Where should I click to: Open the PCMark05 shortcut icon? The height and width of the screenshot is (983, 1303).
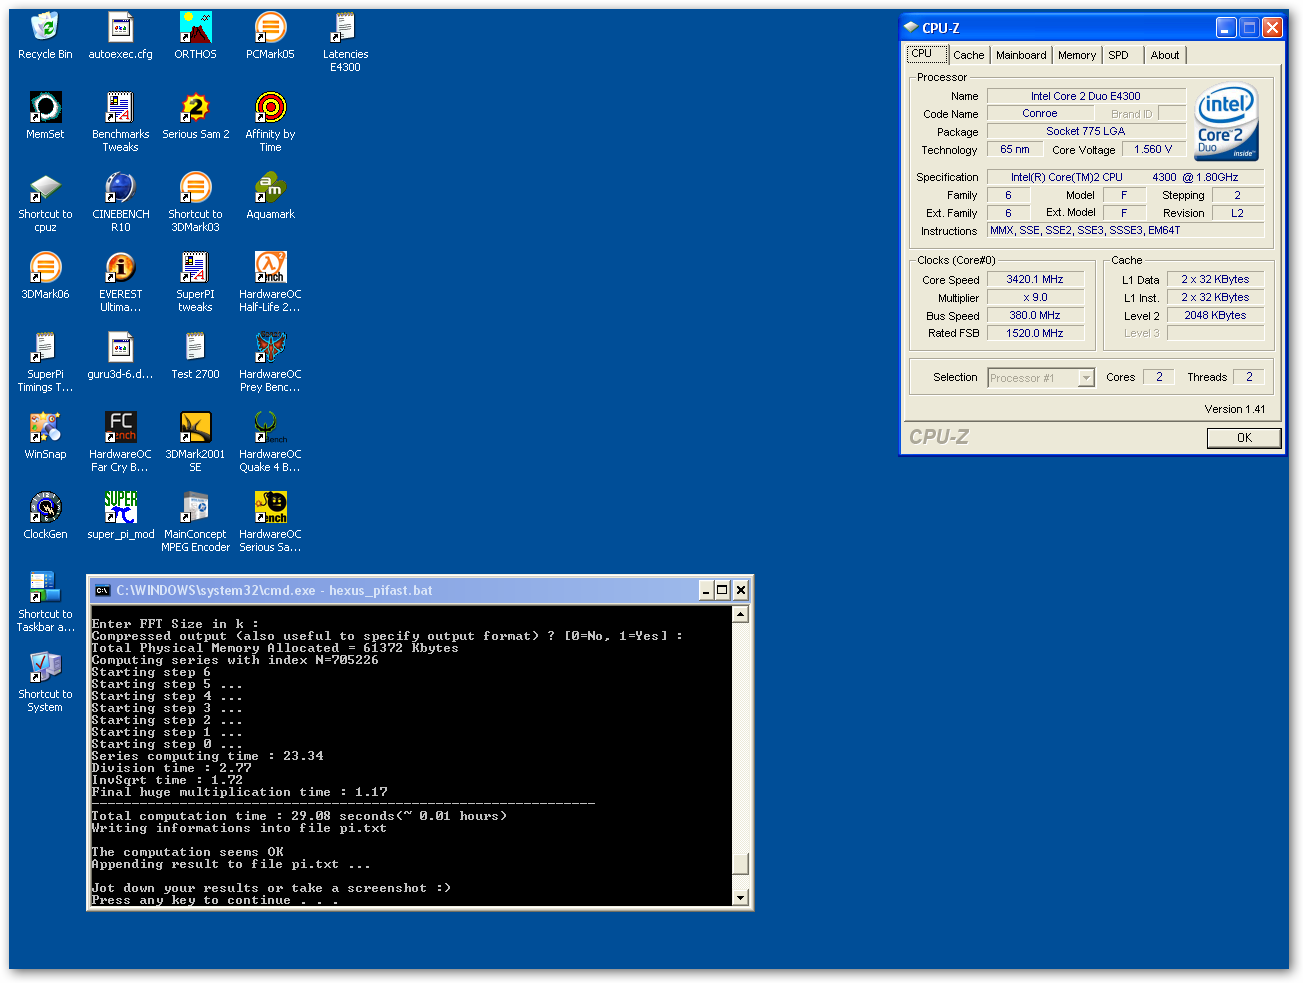(270, 29)
